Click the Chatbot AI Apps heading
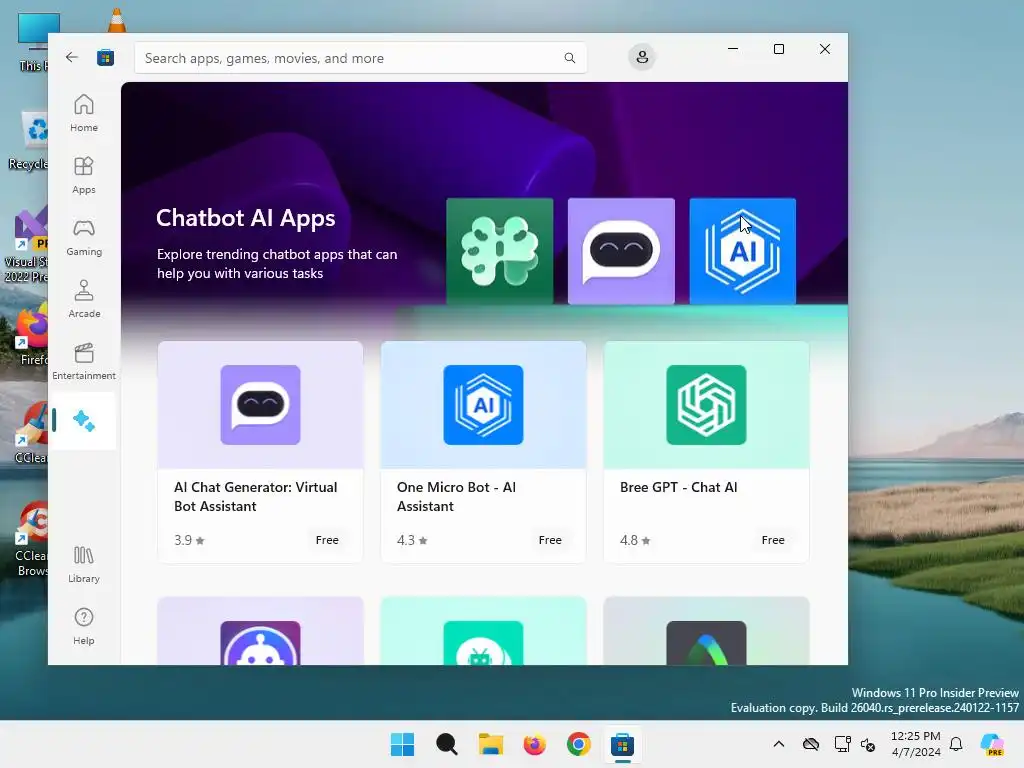The width and height of the screenshot is (1024, 768). [x=246, y=218]
